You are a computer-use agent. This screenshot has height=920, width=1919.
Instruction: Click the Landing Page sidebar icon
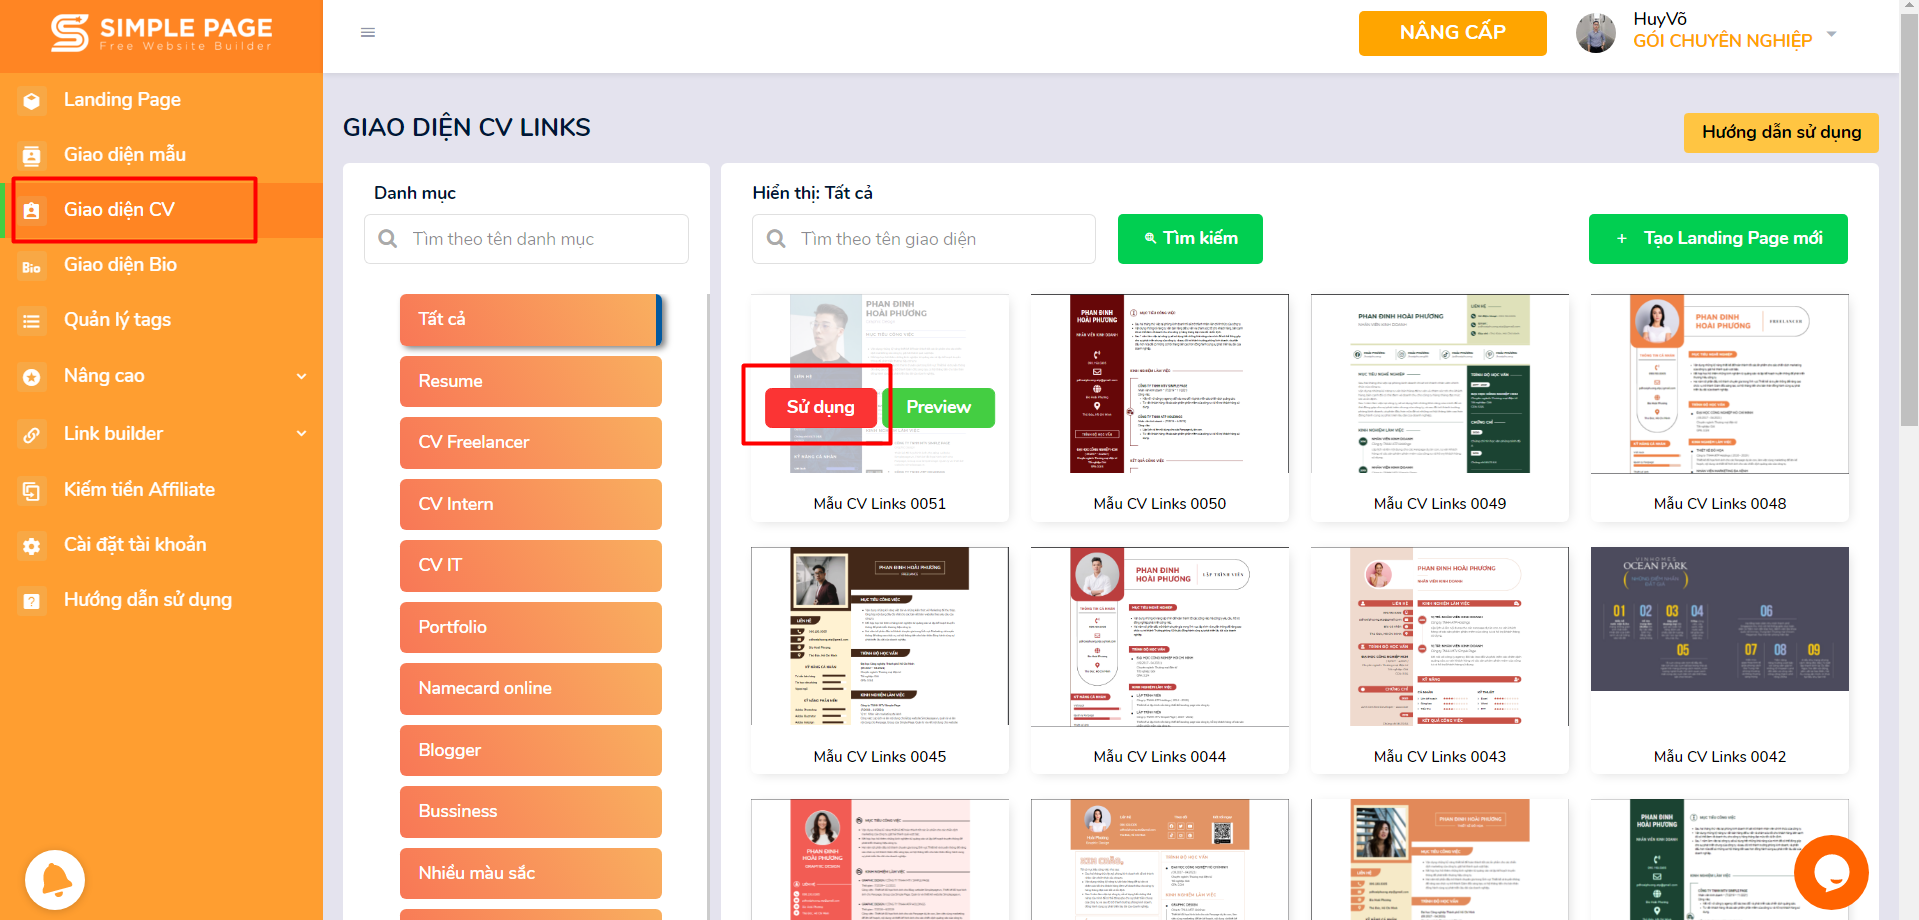[32, 101]
